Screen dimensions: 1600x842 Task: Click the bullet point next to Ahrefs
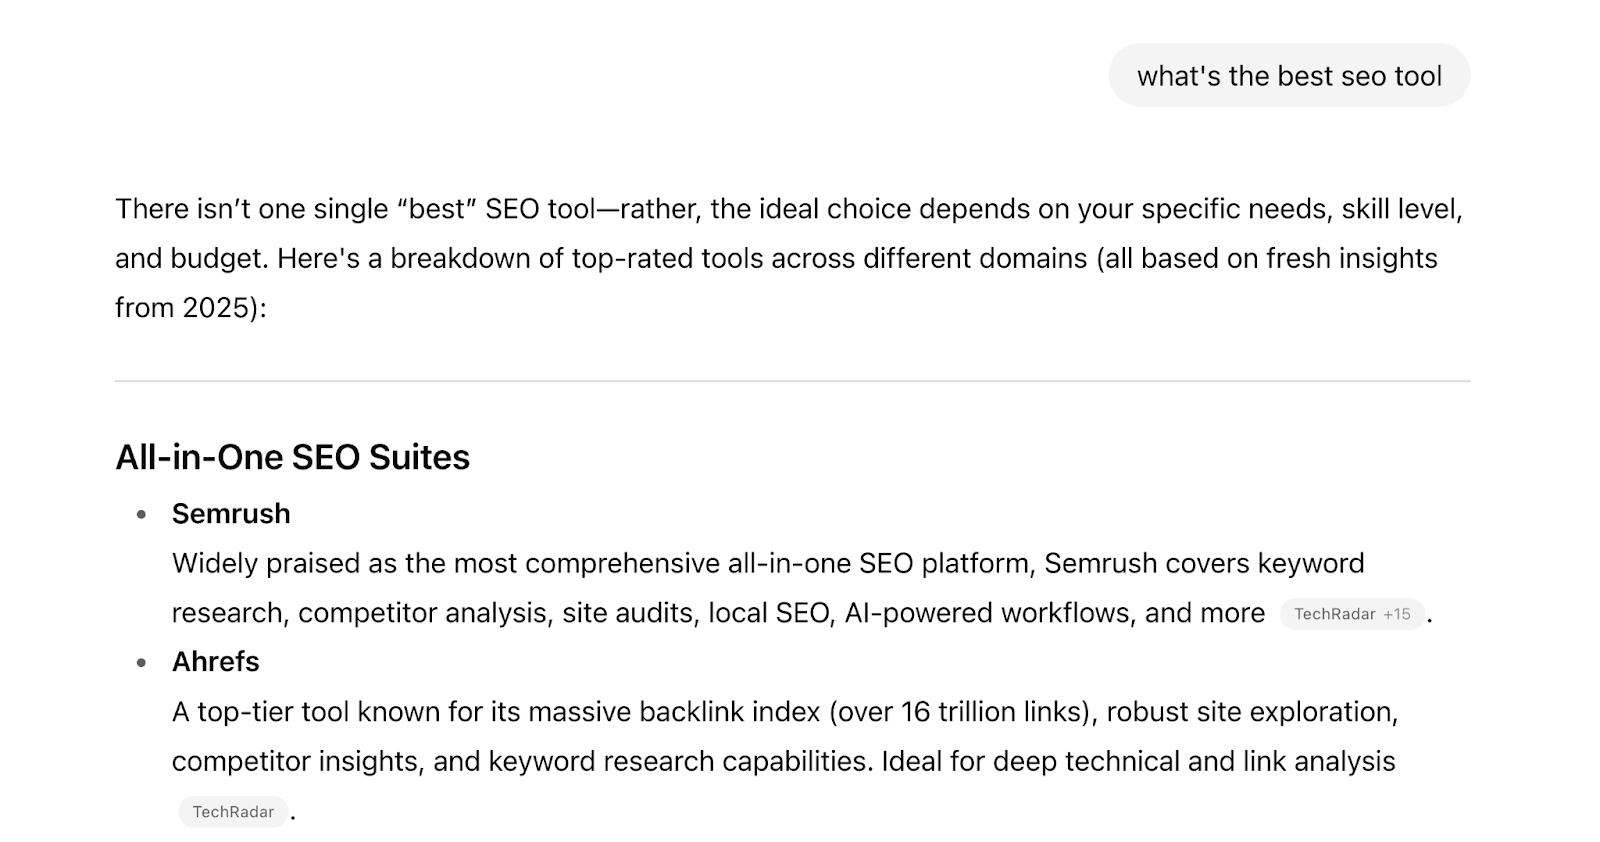pos(140,661)
